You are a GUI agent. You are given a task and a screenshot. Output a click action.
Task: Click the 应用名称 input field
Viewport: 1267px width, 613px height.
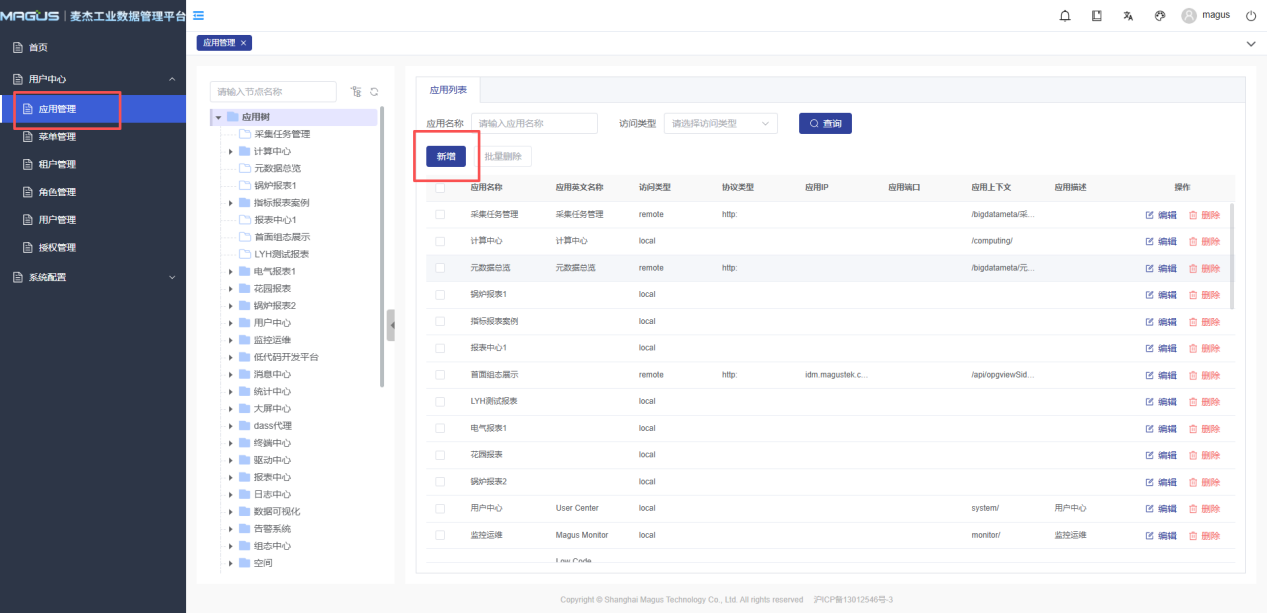point(534,123)
